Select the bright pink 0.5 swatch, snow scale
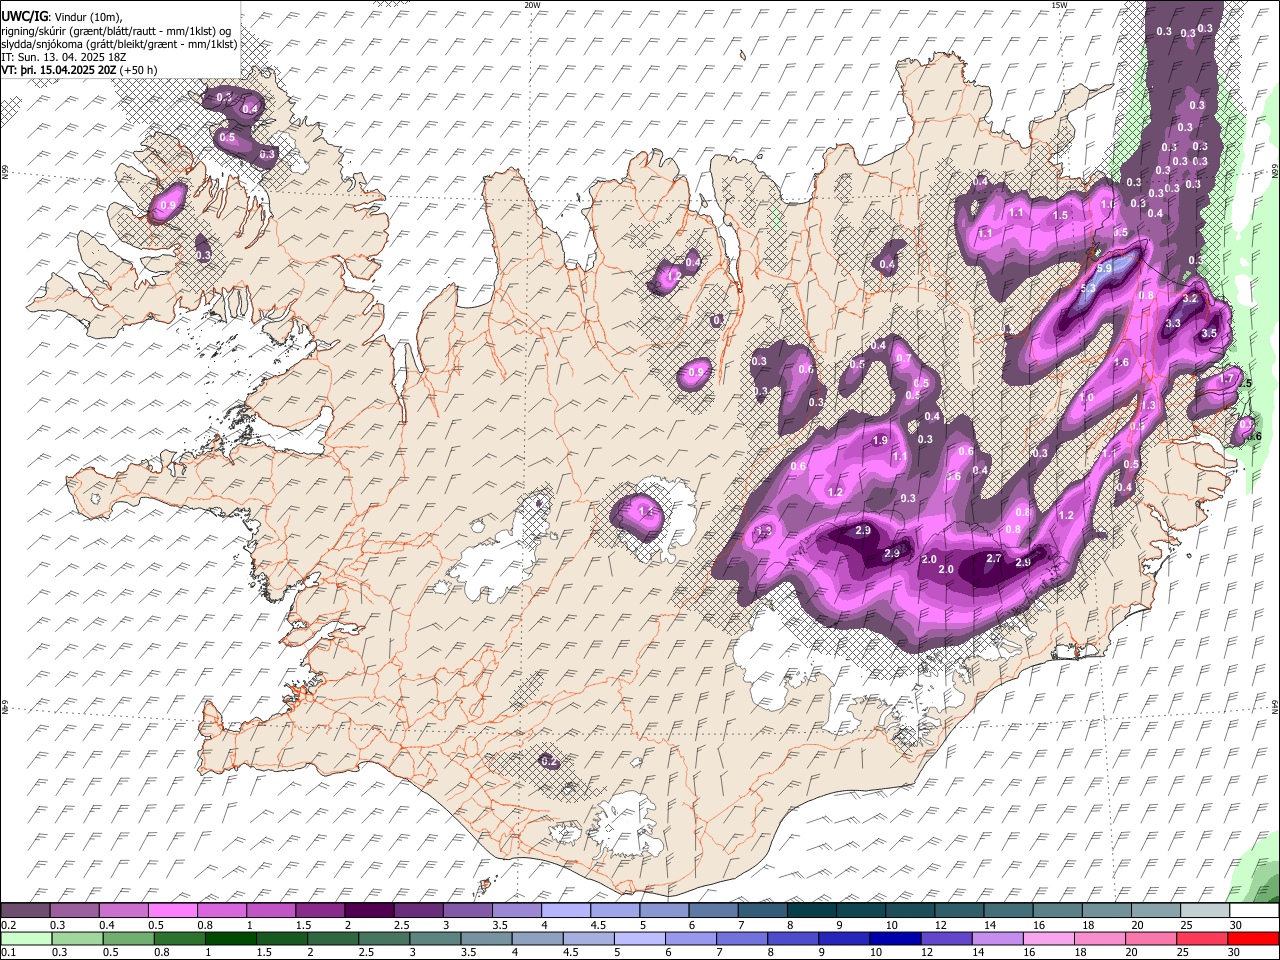The height and width of the screenshot is (960, 1280). (173, 911)
